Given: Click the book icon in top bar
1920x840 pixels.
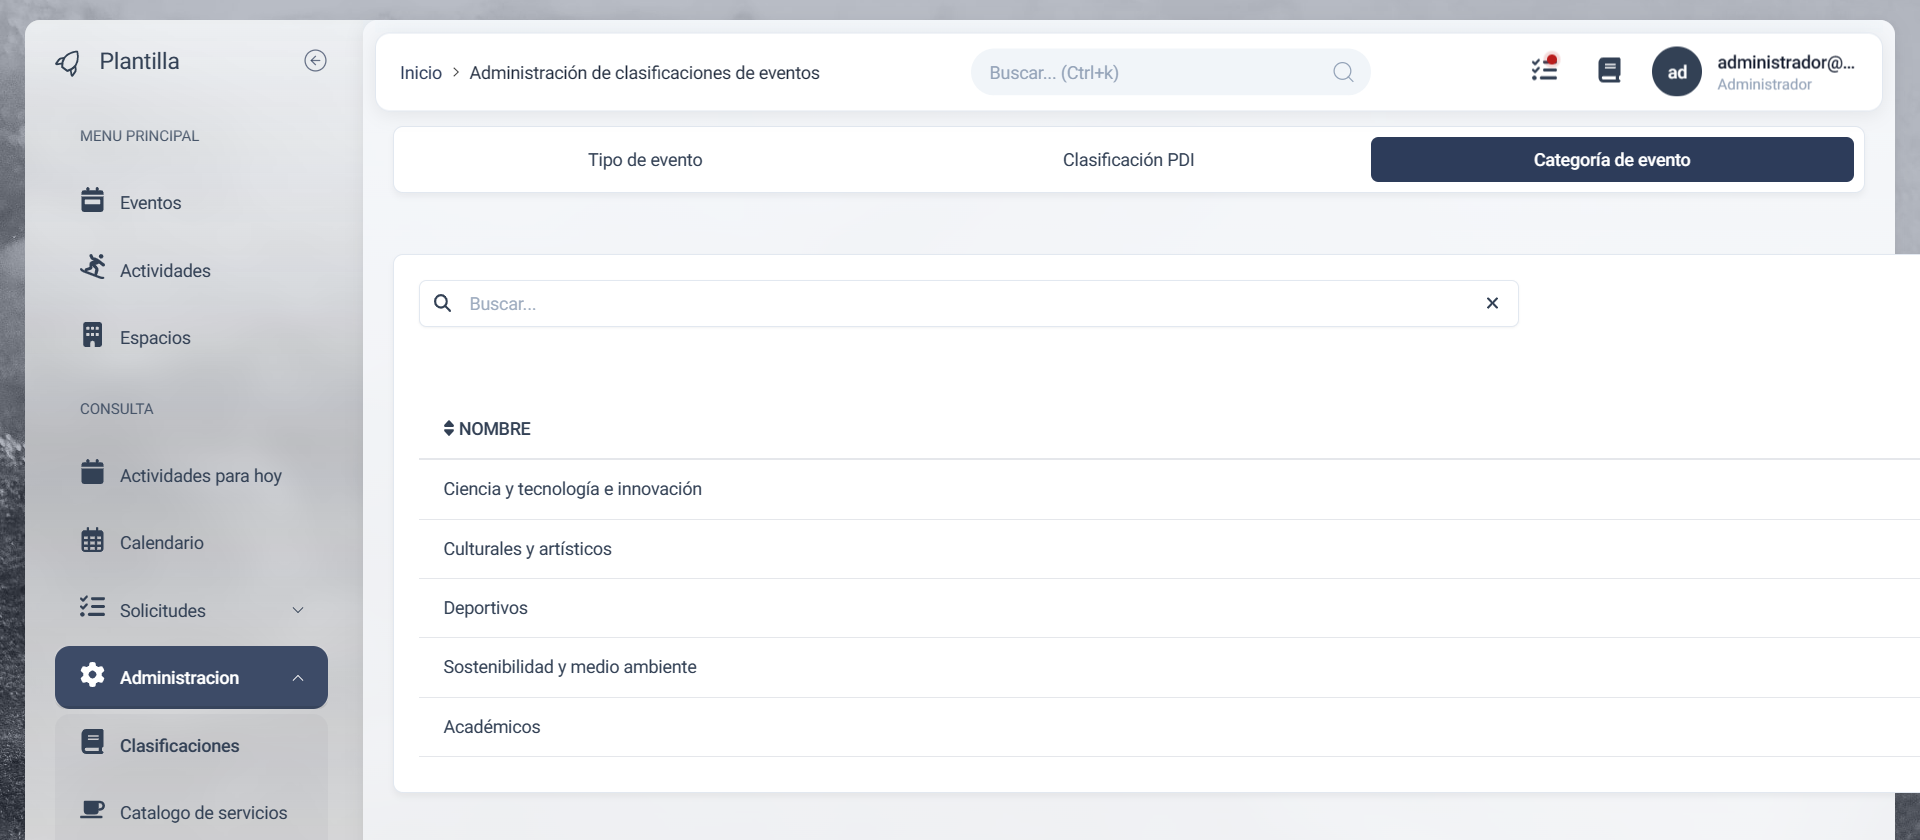Looking at the screenshot, I should point(1609,70).
